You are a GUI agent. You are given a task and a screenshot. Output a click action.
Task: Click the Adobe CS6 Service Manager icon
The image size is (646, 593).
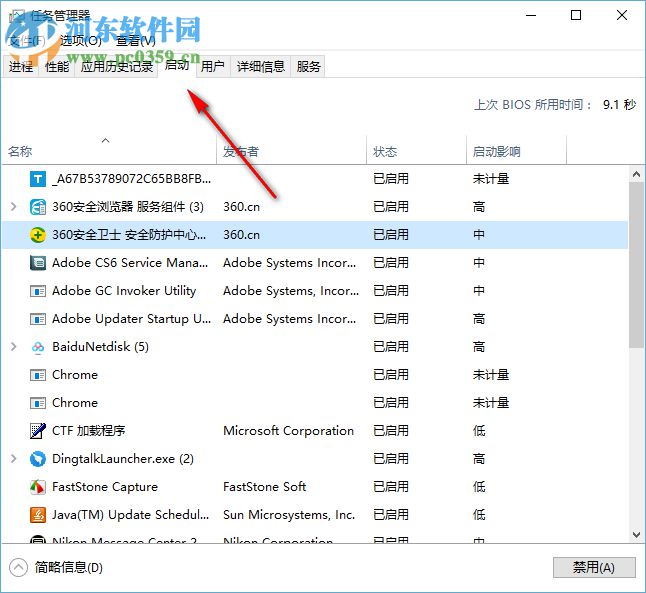point(38,263)
